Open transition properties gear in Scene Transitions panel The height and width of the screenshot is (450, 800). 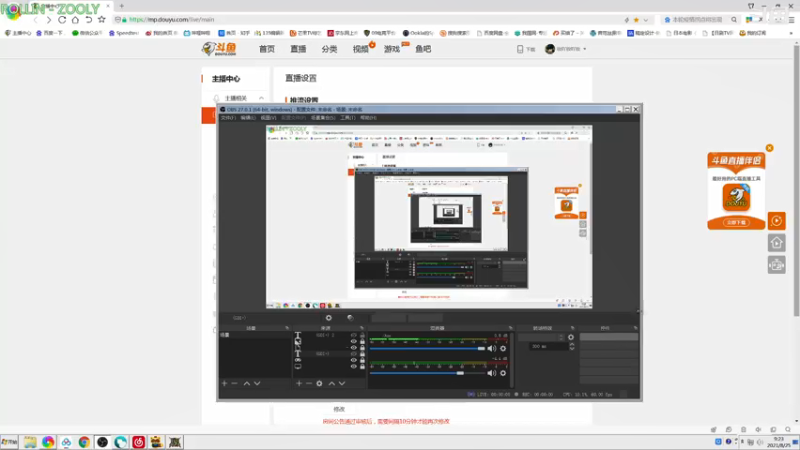pos(571,337)
